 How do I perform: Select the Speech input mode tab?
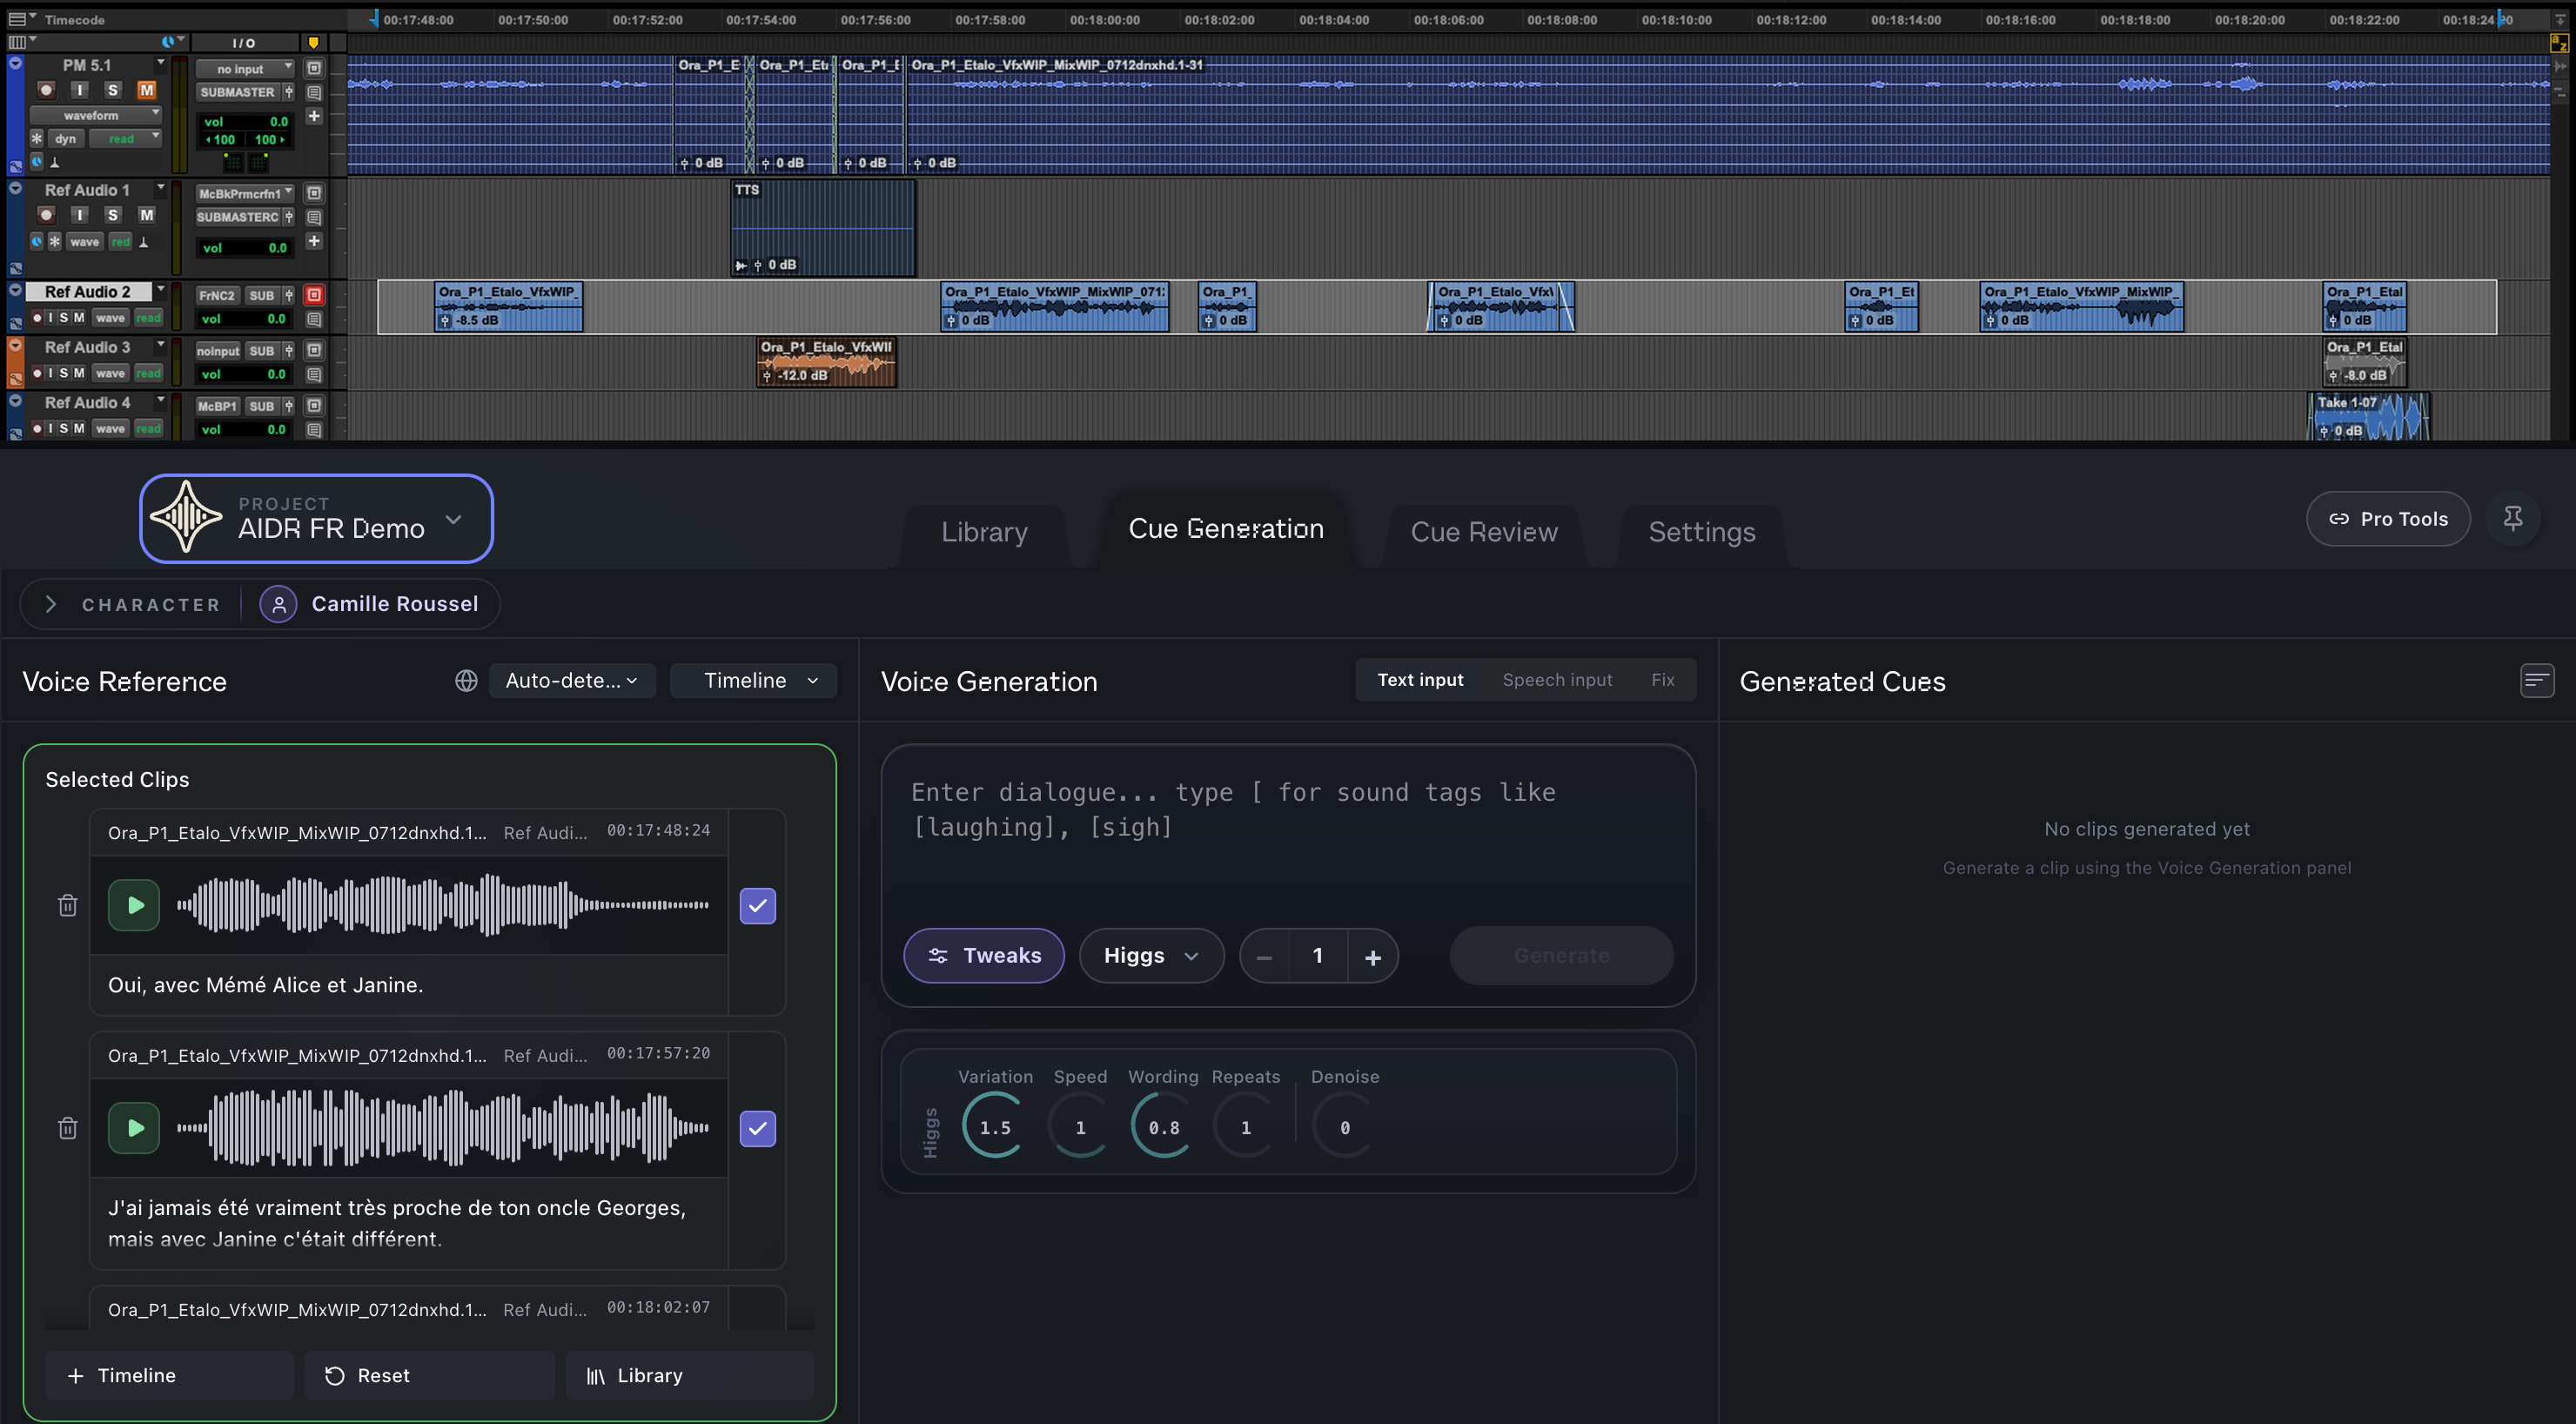pos(1557,680)
